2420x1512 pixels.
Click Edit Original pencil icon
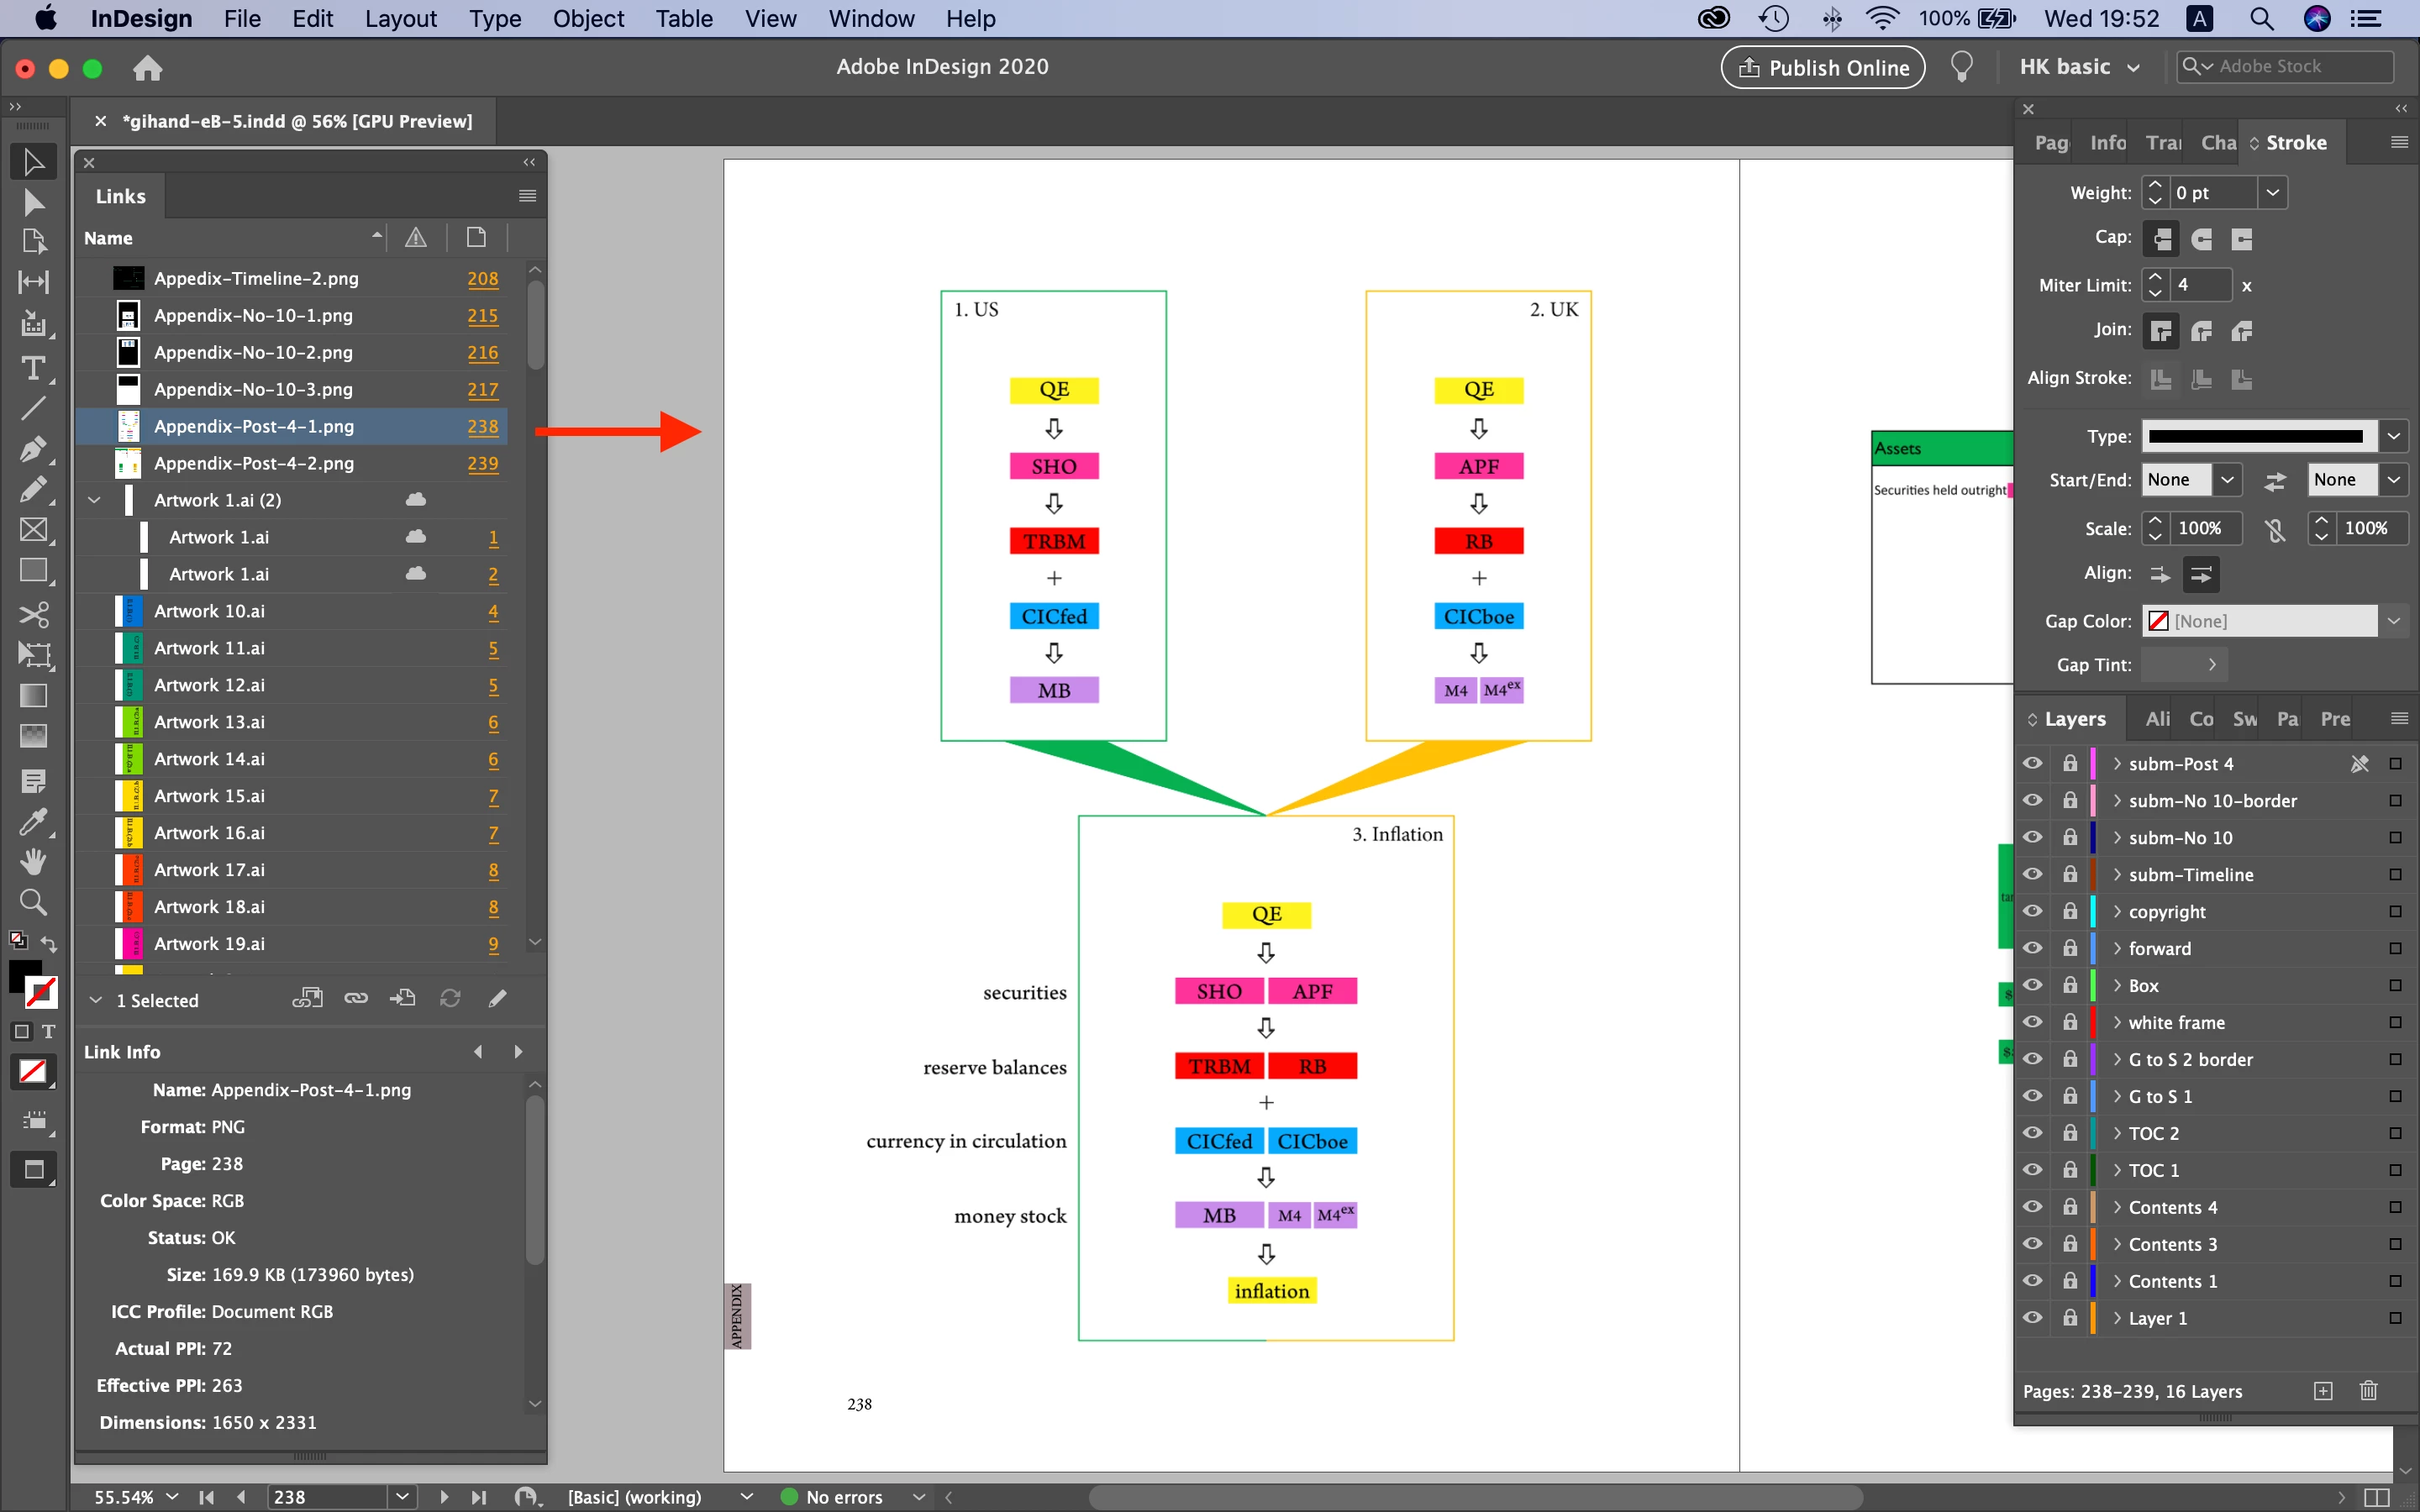pyautogui.click(x=497, y=998)
